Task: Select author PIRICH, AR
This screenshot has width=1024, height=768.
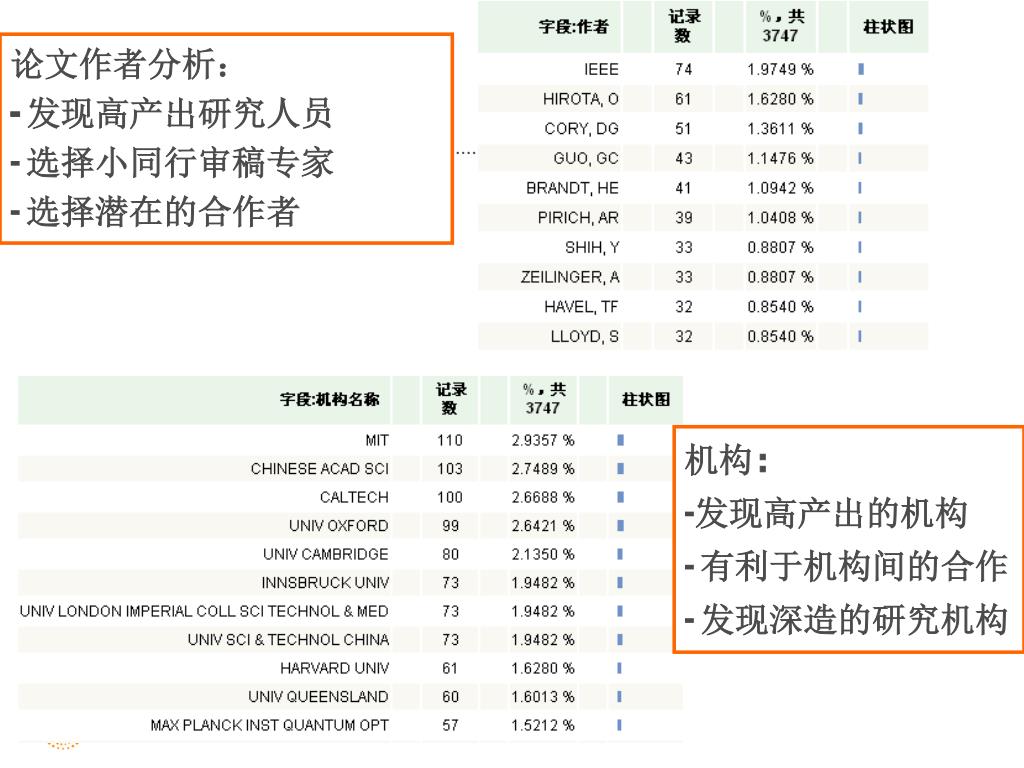Action: 578,218
